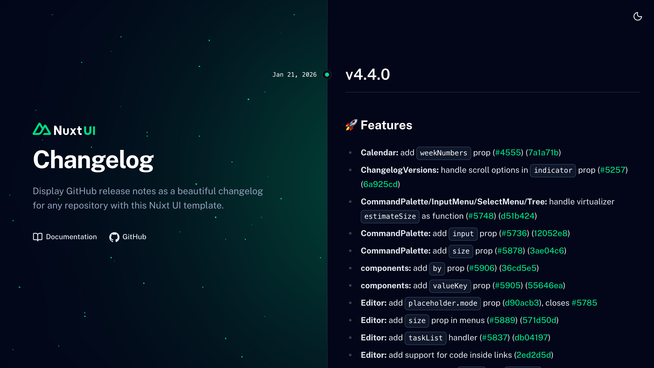This screenshot has width=654, height=368.
Task: Click the green v4.4.0 timeline dot
Action: click(x=327, y=75)
